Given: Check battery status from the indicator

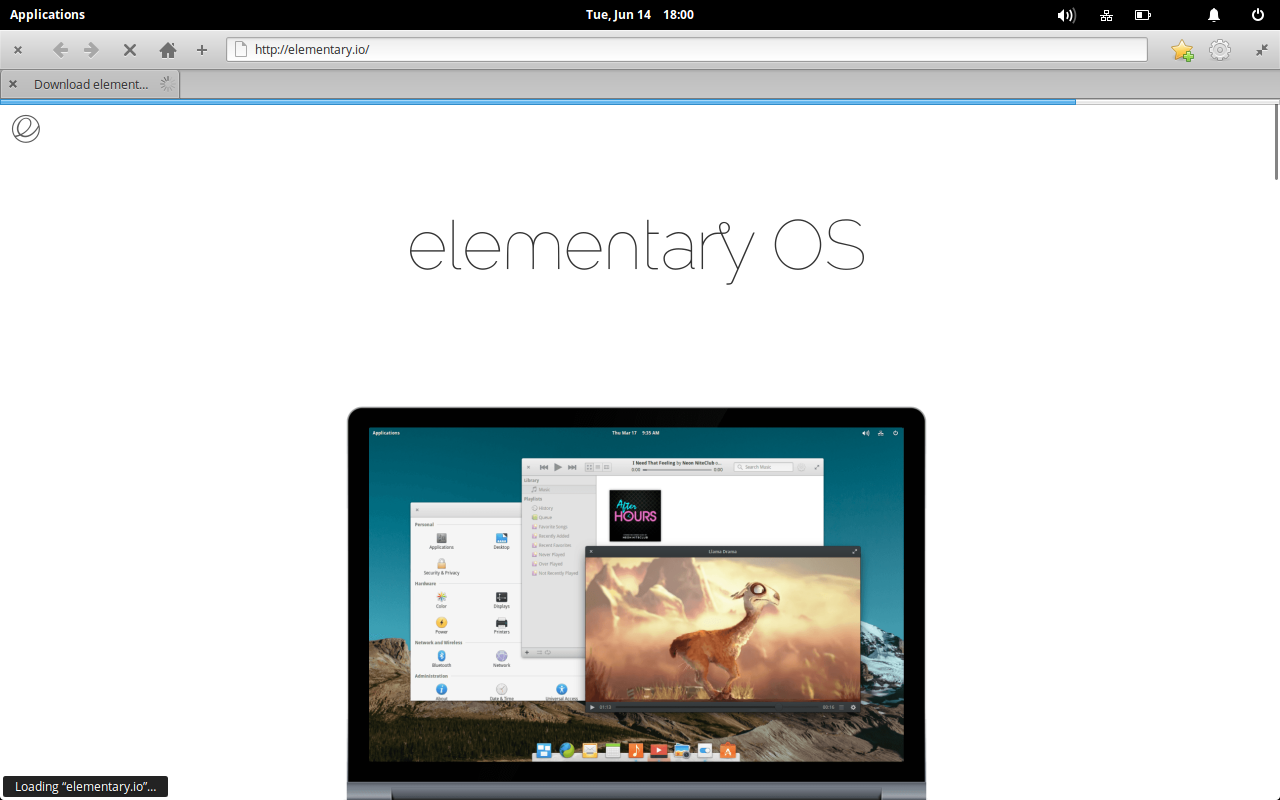Looking at the screenshot, I should tap(1142, 14).
